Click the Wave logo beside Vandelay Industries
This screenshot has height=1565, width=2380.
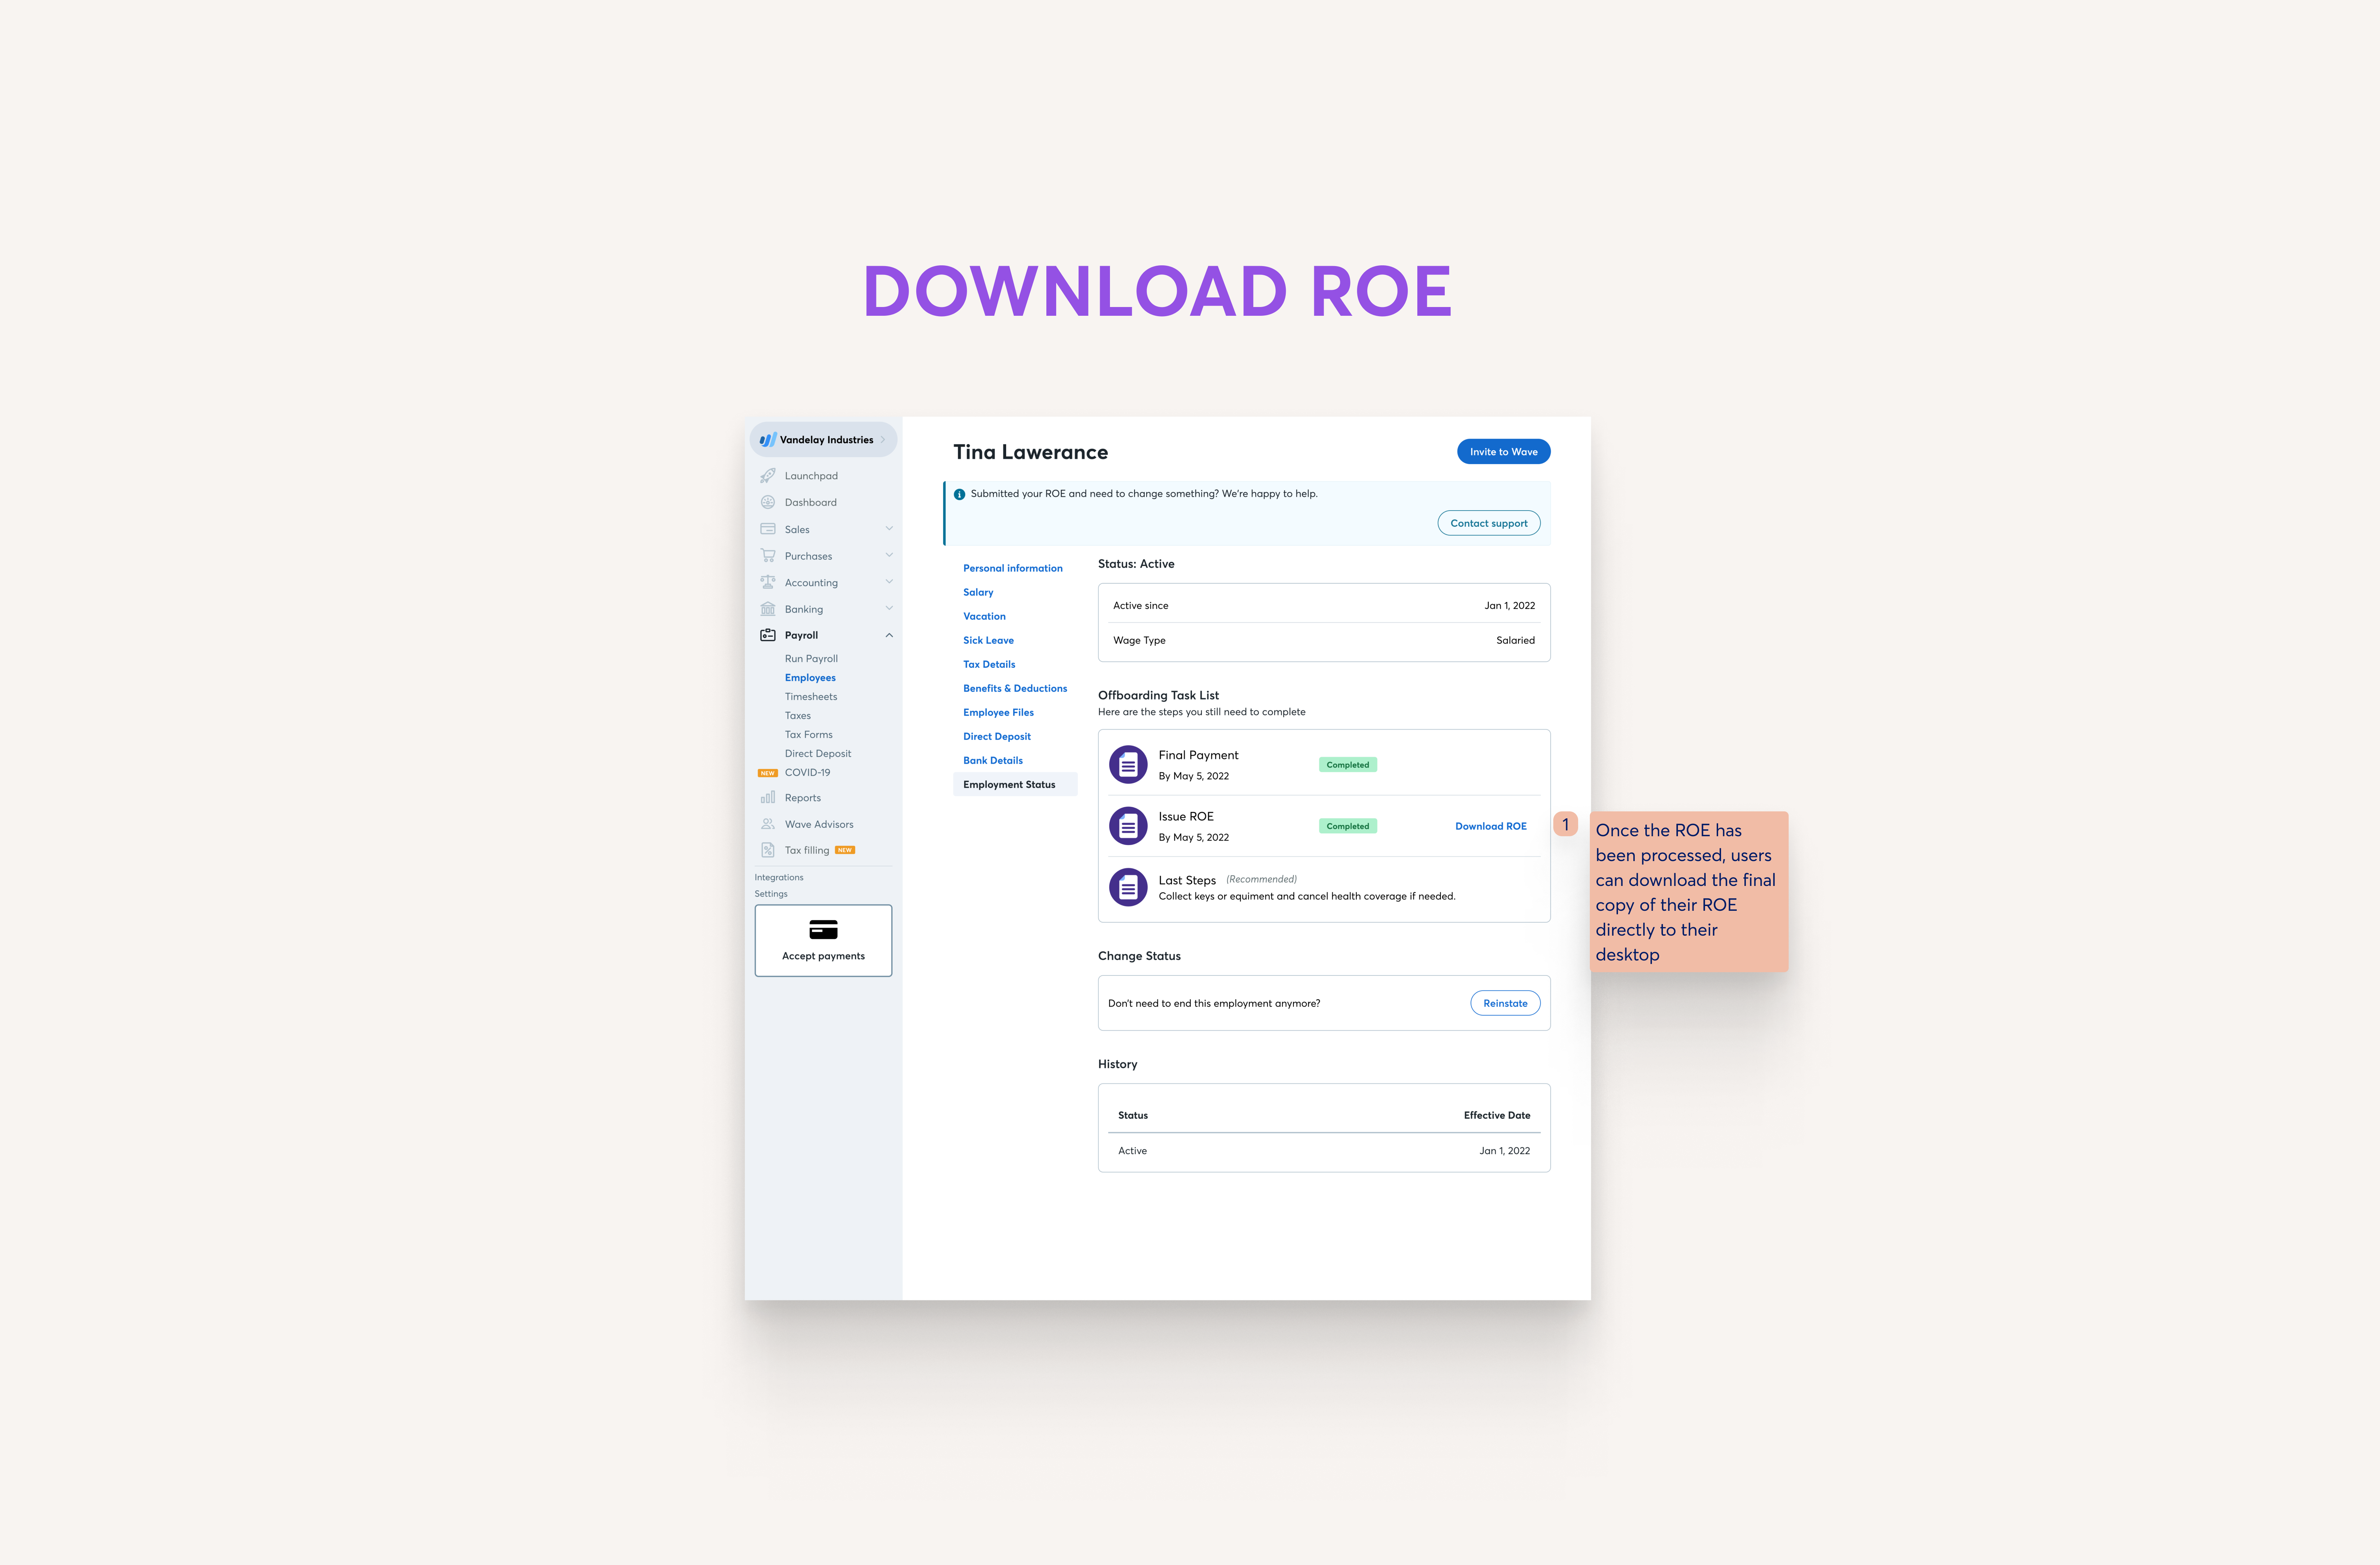tap(768, 440)
